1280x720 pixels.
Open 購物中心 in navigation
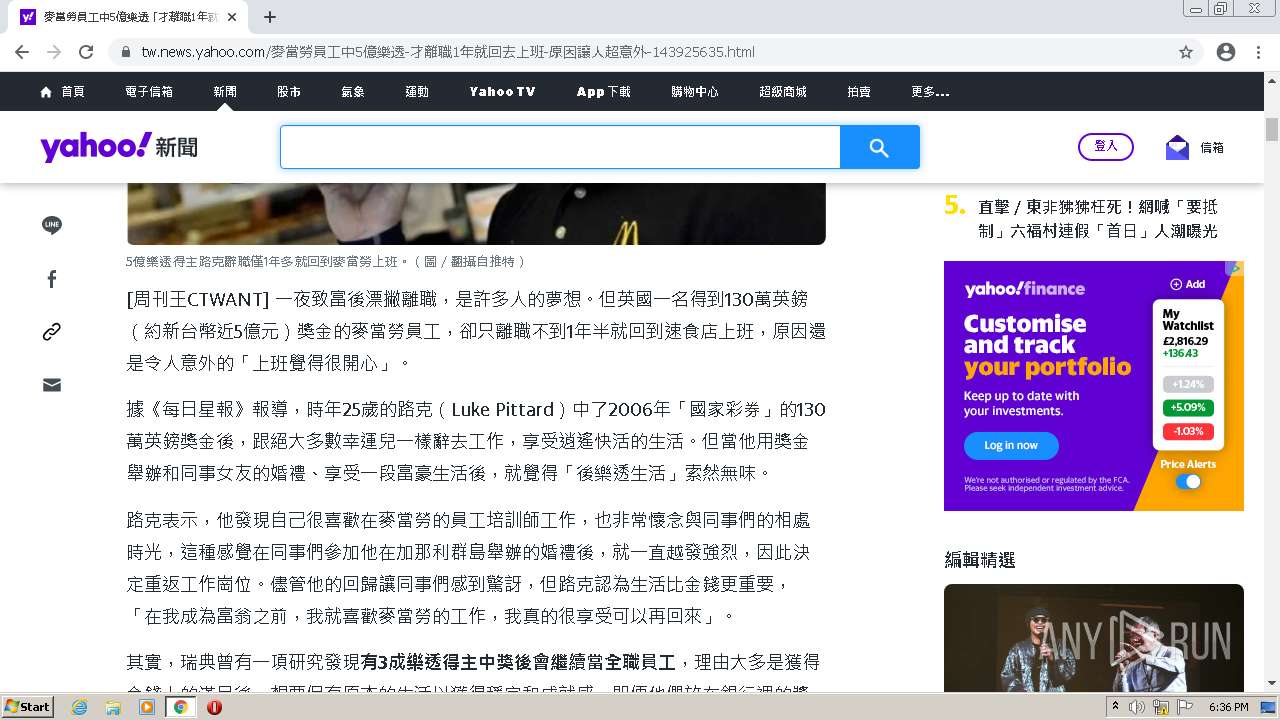tap(695, 91)
